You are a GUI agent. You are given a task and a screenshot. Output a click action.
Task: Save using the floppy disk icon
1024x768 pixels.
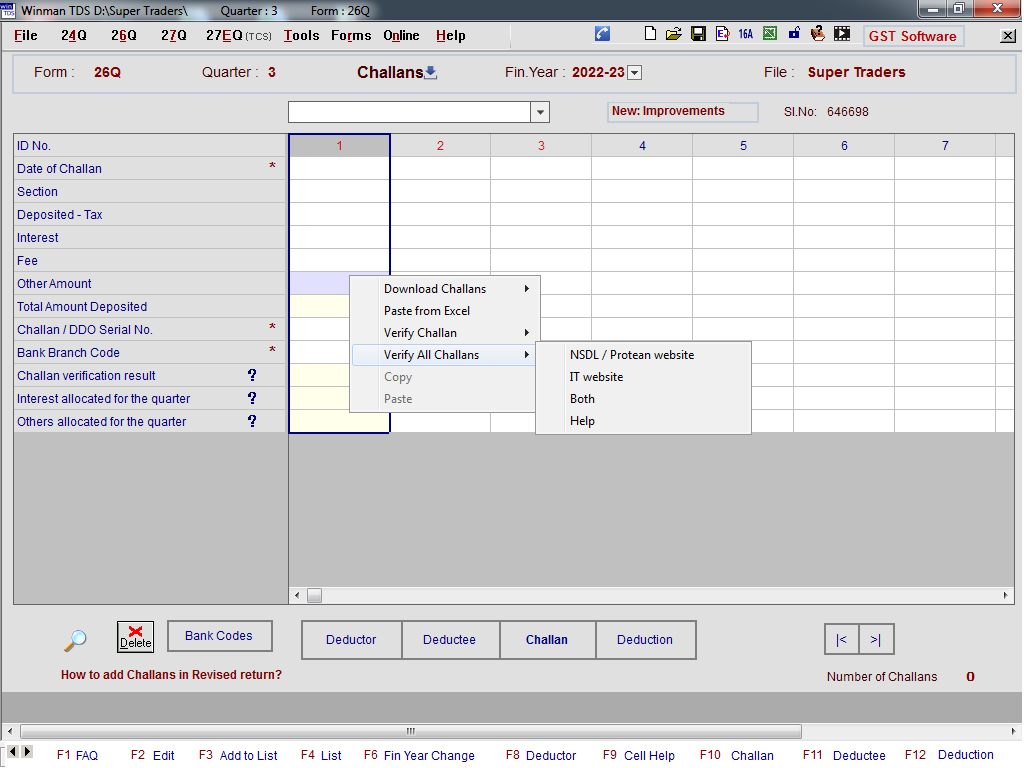698,34
